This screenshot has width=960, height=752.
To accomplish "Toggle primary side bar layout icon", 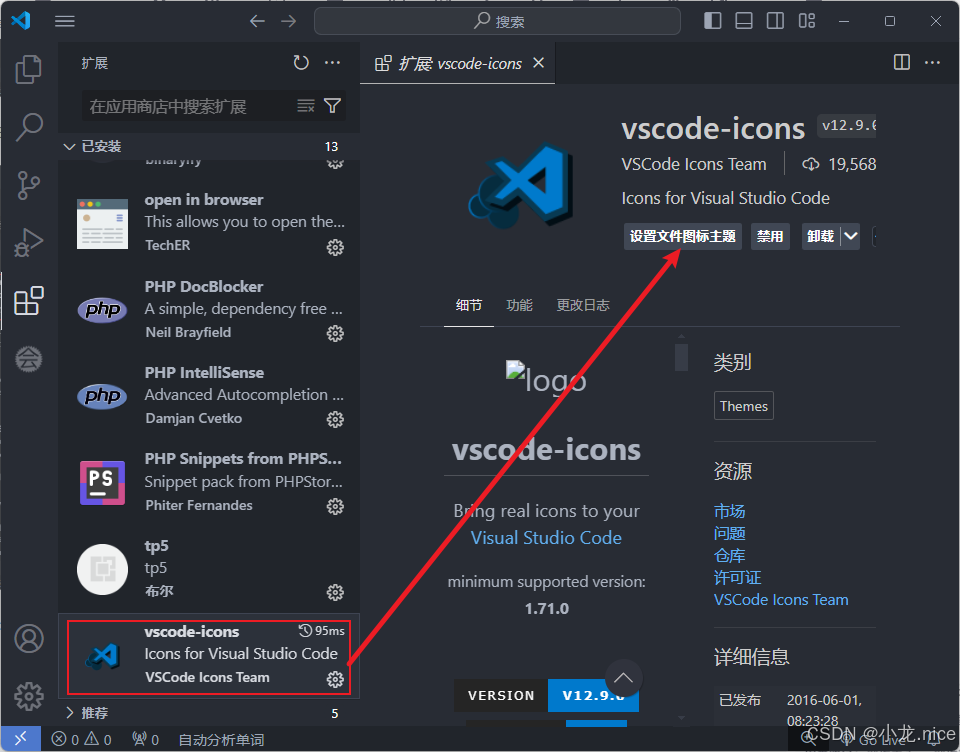I will point(713,21).
